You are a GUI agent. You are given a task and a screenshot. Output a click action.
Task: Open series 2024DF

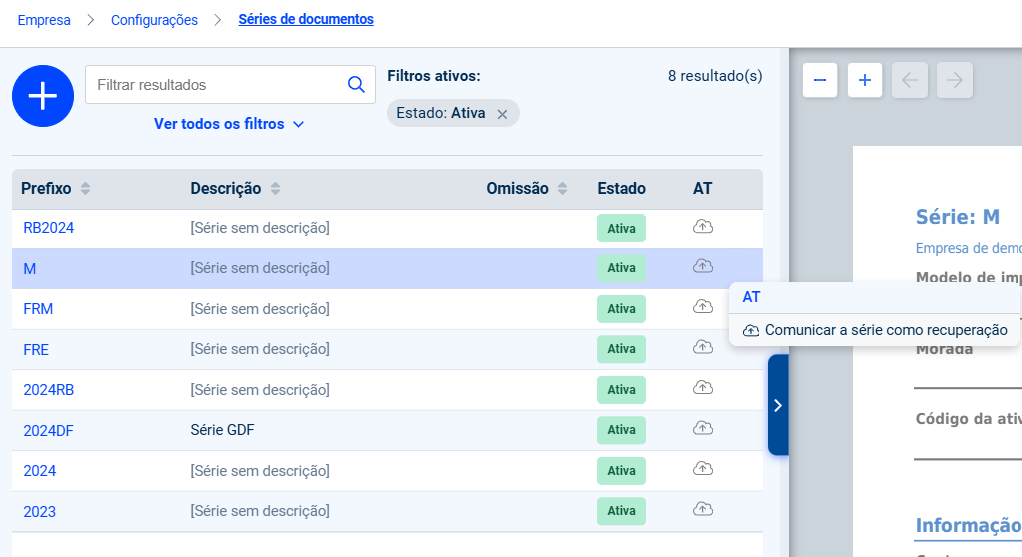pos(49,431)
